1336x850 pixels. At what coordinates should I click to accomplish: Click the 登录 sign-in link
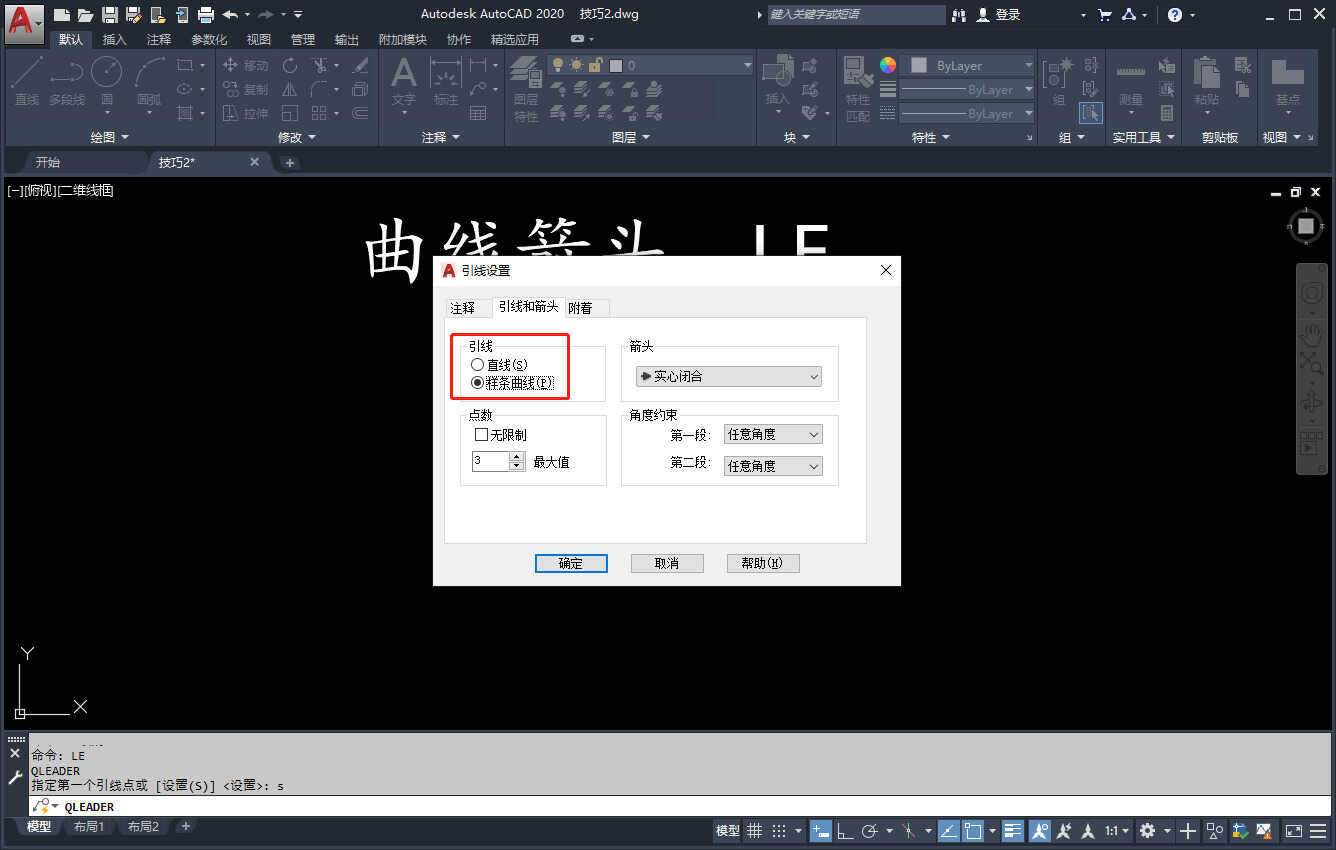(x=1008, y=14)
